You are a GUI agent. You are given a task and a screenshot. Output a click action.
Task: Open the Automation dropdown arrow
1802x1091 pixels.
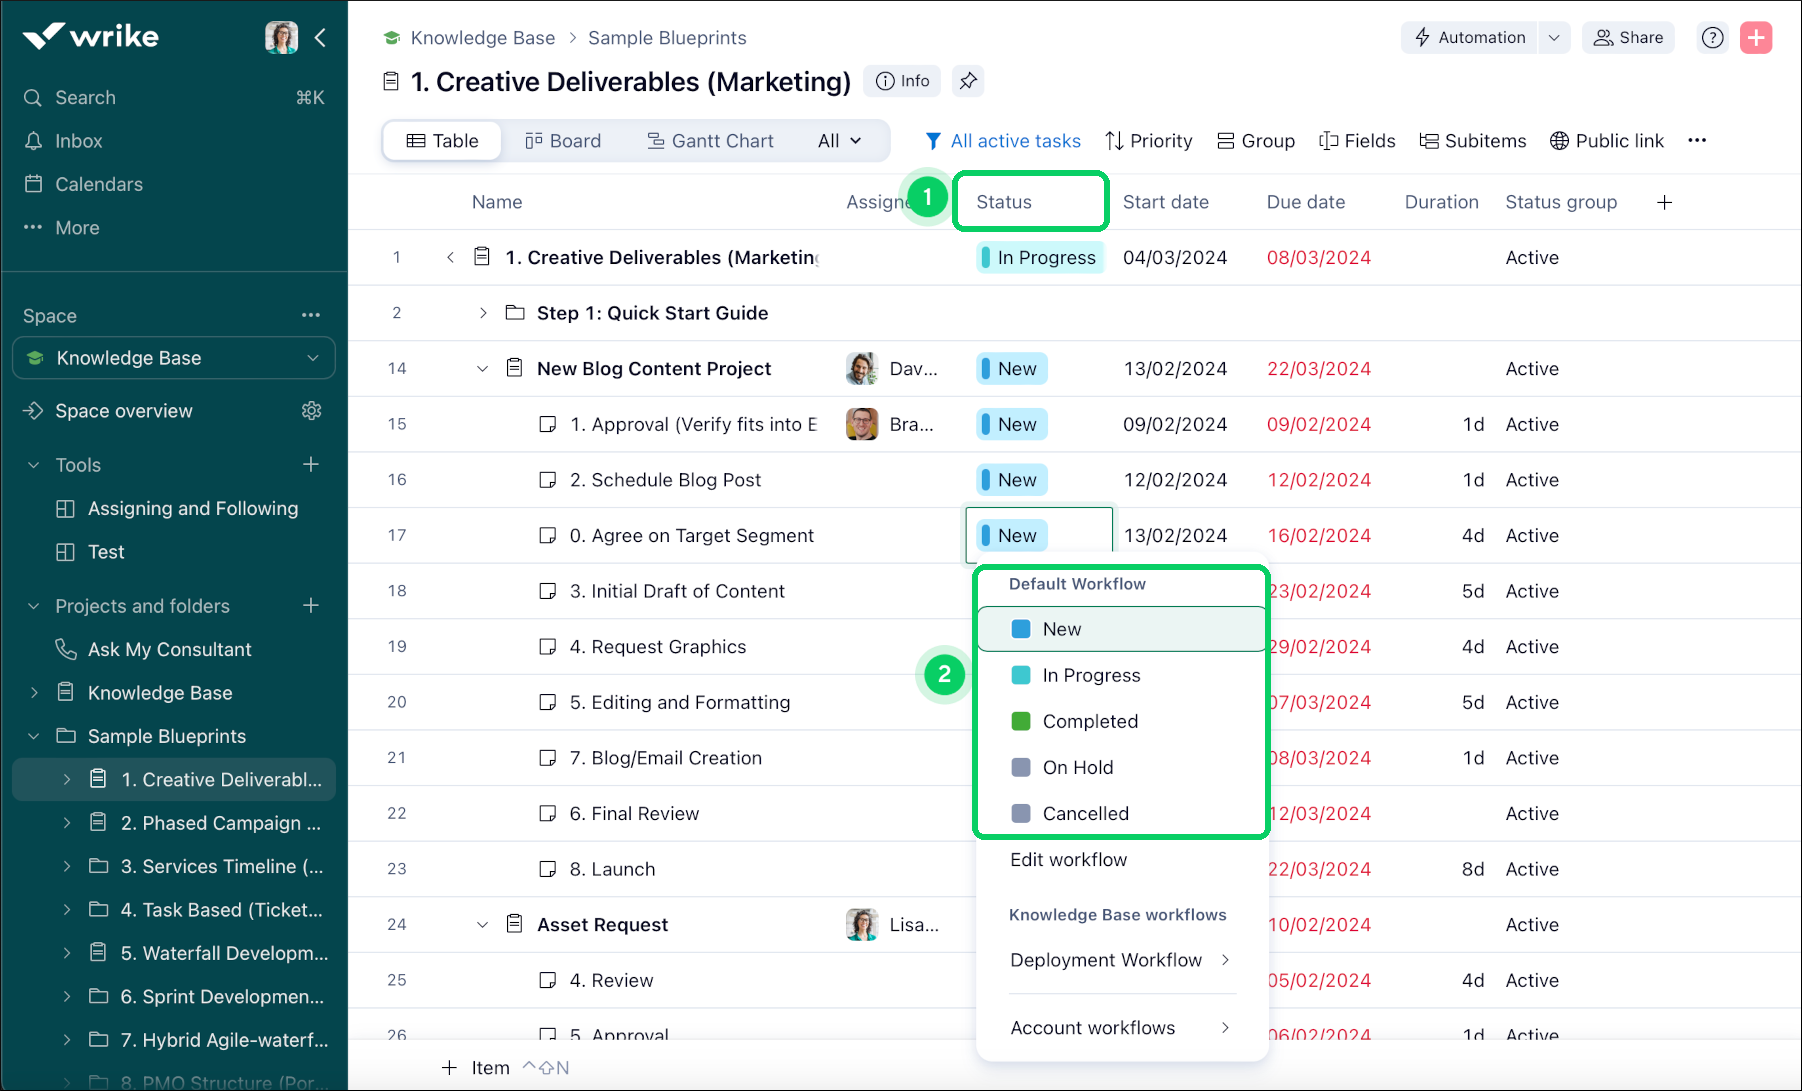[x=1553, y=38]
